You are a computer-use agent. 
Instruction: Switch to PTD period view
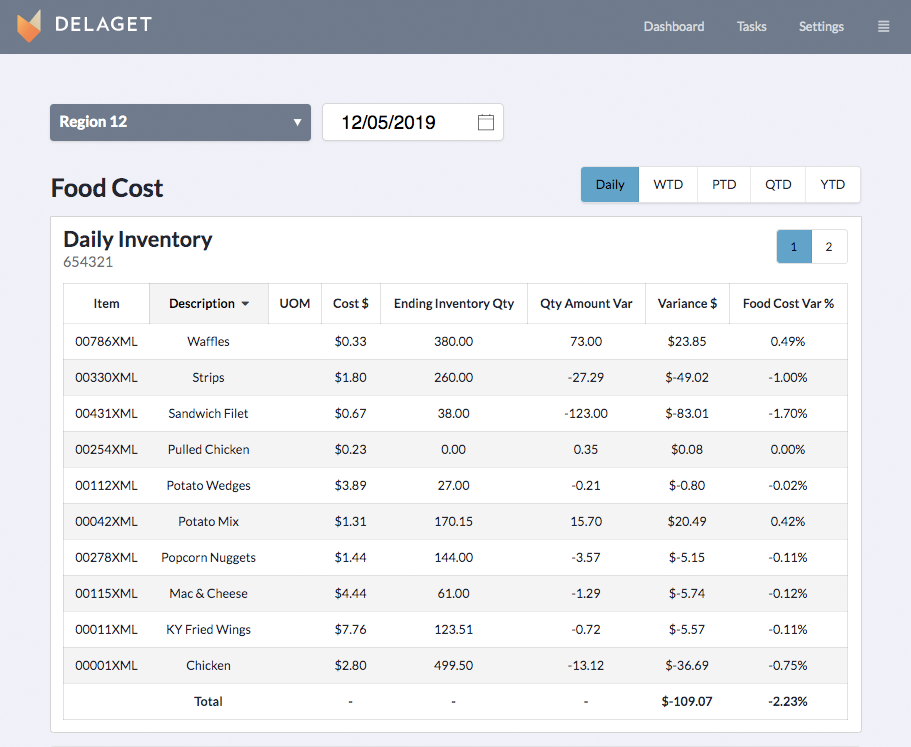pos(724,184)
